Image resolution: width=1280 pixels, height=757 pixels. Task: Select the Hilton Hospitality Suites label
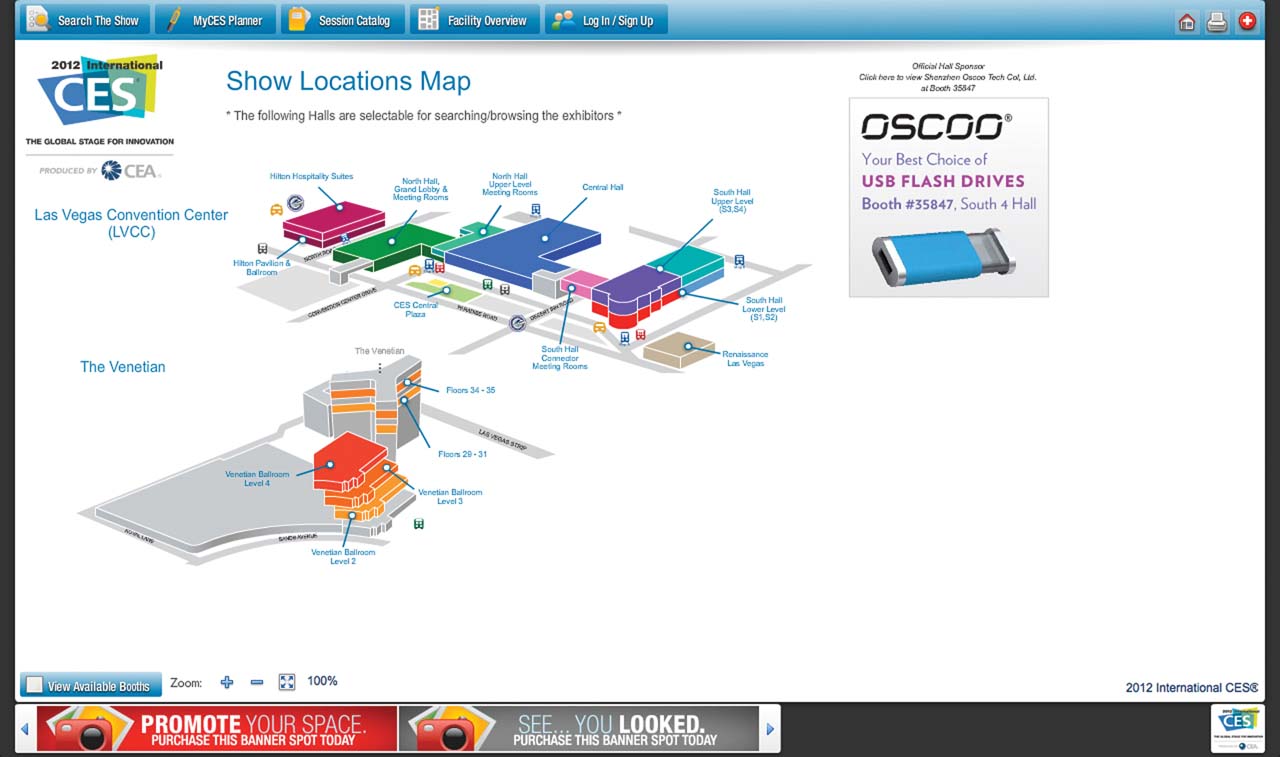click(x=311, y=177)
